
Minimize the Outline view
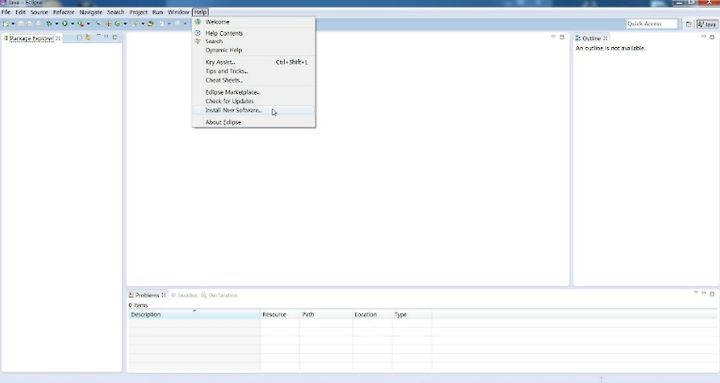click(x=703, y=37)
